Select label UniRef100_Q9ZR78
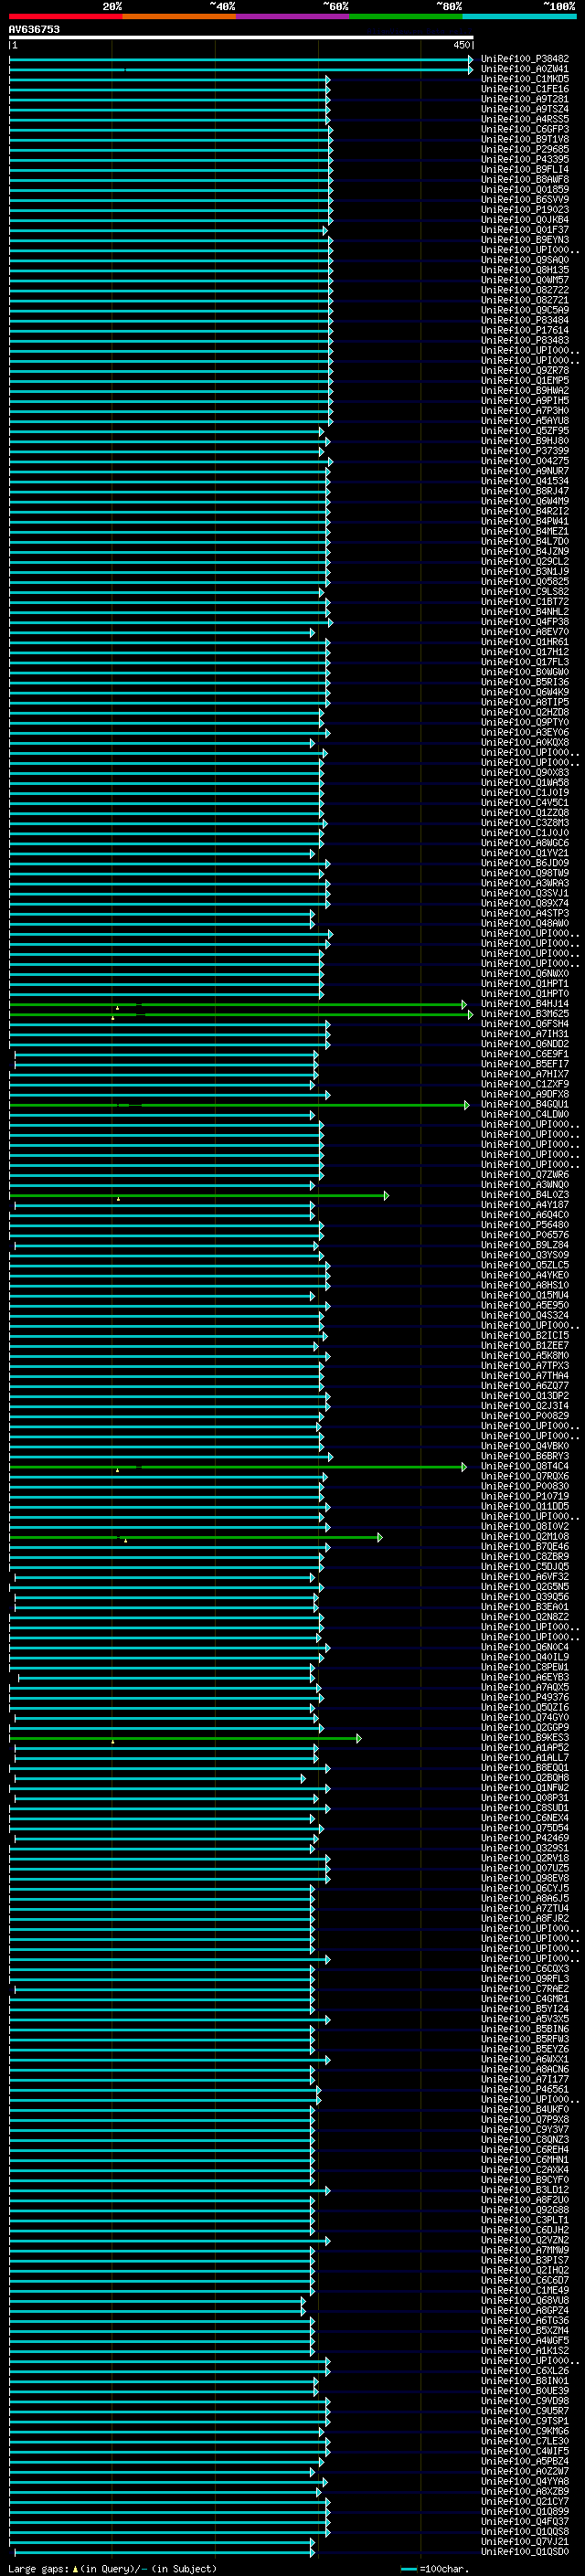585x2576 pixels. point(525,371)
